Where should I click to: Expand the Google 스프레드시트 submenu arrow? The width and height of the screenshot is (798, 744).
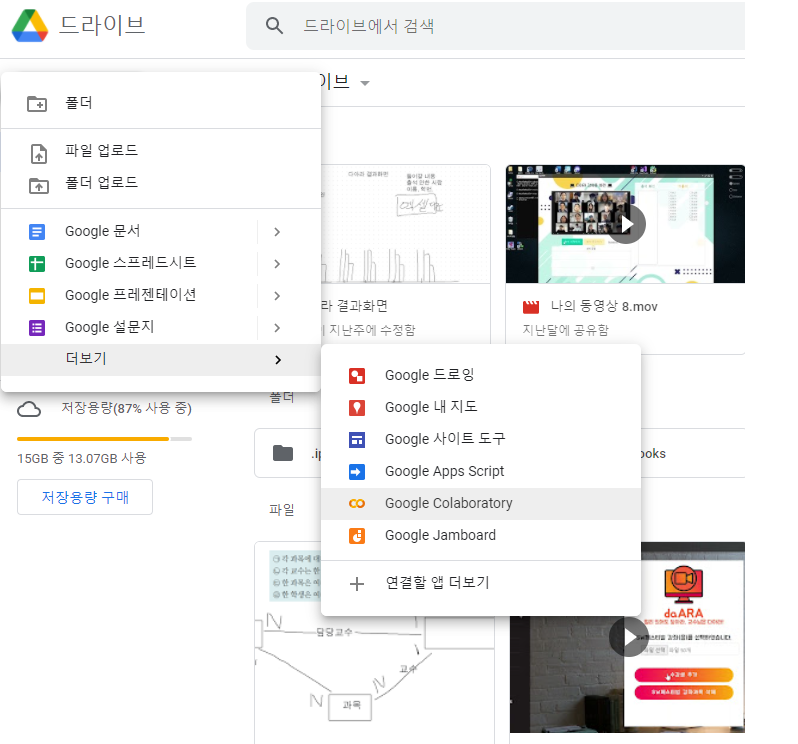[x=277, y=264]
